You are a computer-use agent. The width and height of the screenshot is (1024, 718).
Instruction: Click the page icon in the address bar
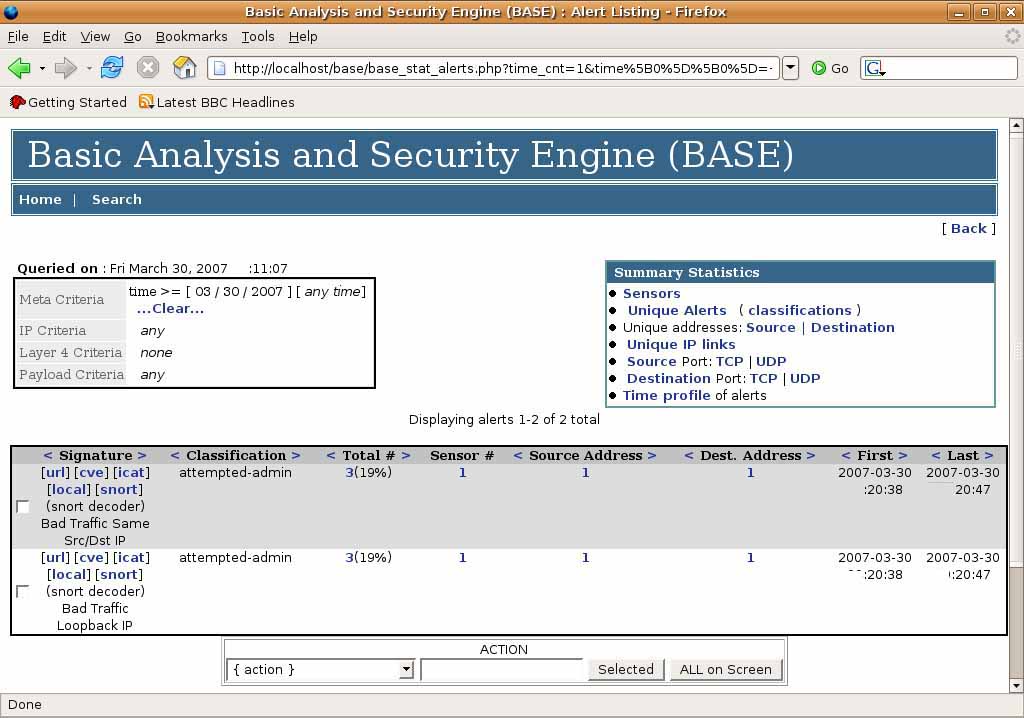[220, 68]
